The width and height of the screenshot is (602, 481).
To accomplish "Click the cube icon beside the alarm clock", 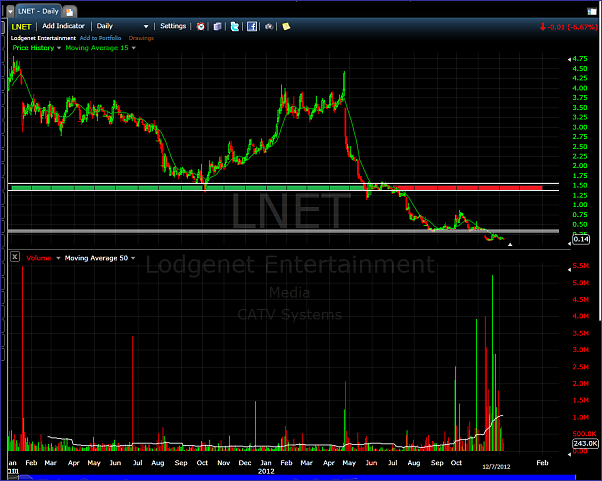I will [x=218, y=26].
